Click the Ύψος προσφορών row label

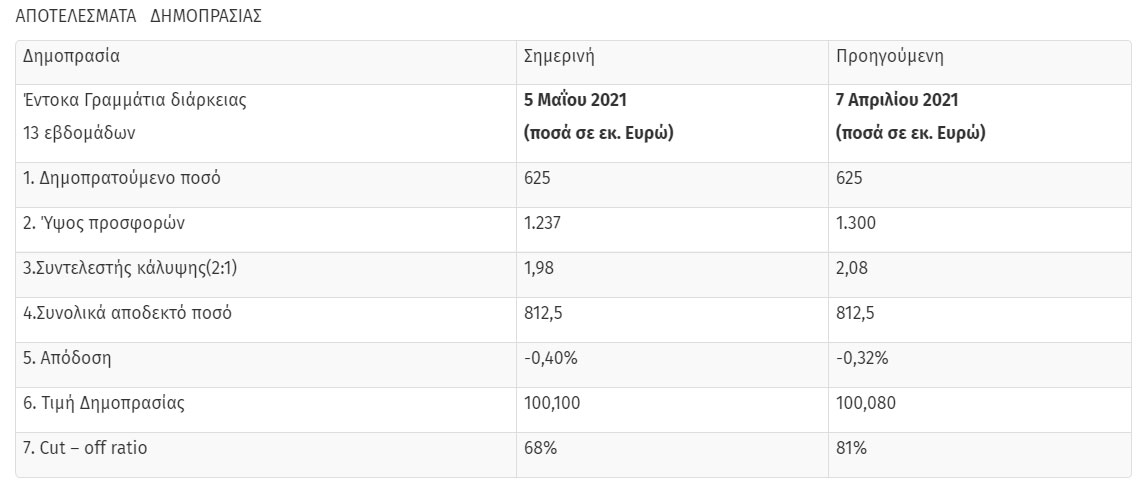tap(103, 223)
